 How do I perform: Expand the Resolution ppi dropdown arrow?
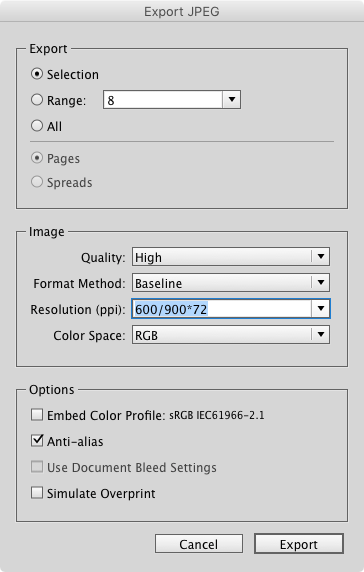(x=321, y=309)
